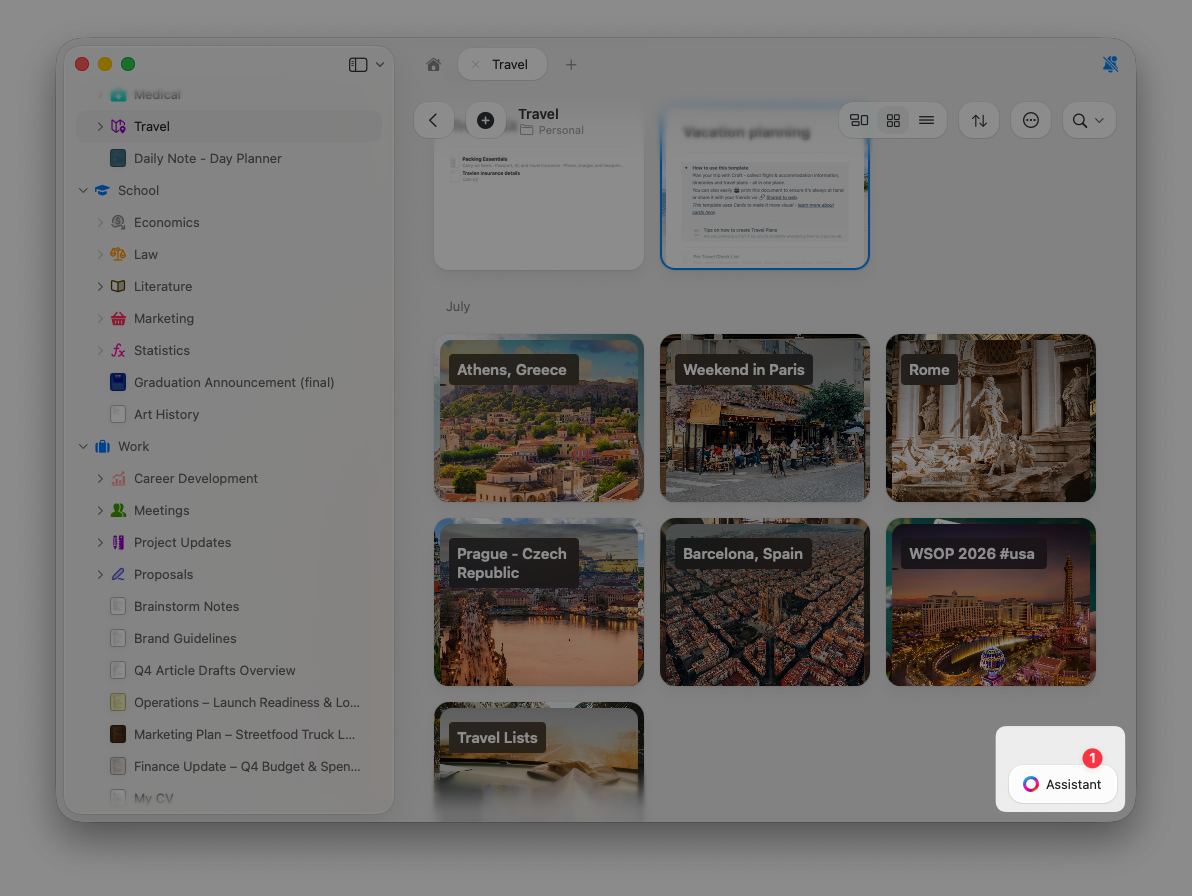Open Brainstorm Notes document
The height and width of the screenshot is (896, 1192).
(x=229, y=606)
